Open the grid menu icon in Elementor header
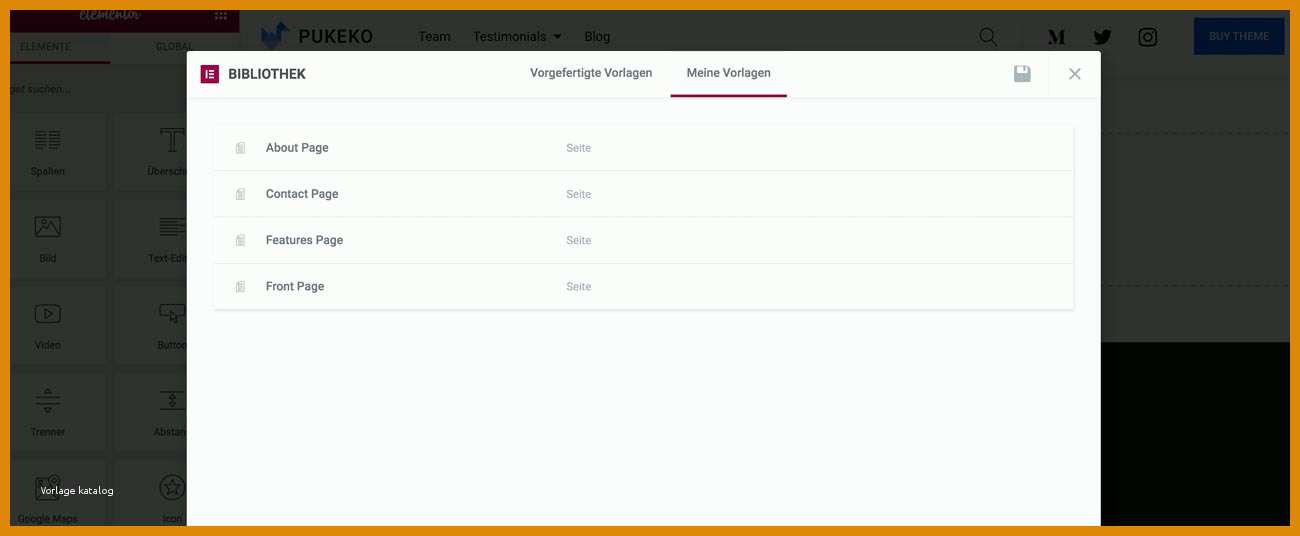 pyautogui.click(x=221, y=16)
